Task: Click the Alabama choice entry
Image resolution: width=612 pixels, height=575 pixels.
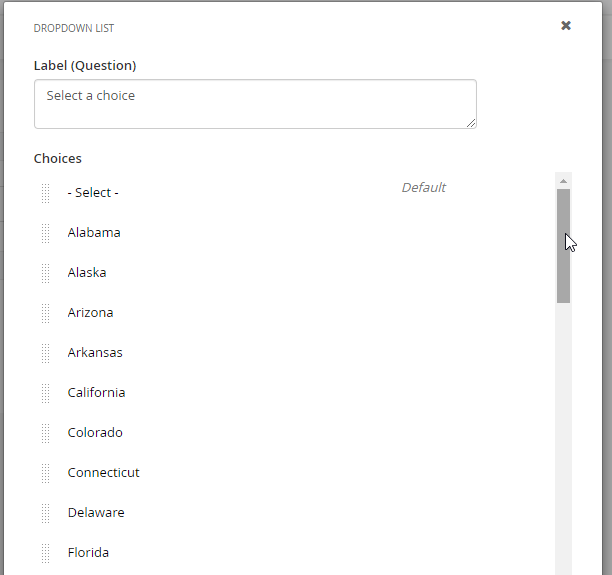Action: click(94, 233)
